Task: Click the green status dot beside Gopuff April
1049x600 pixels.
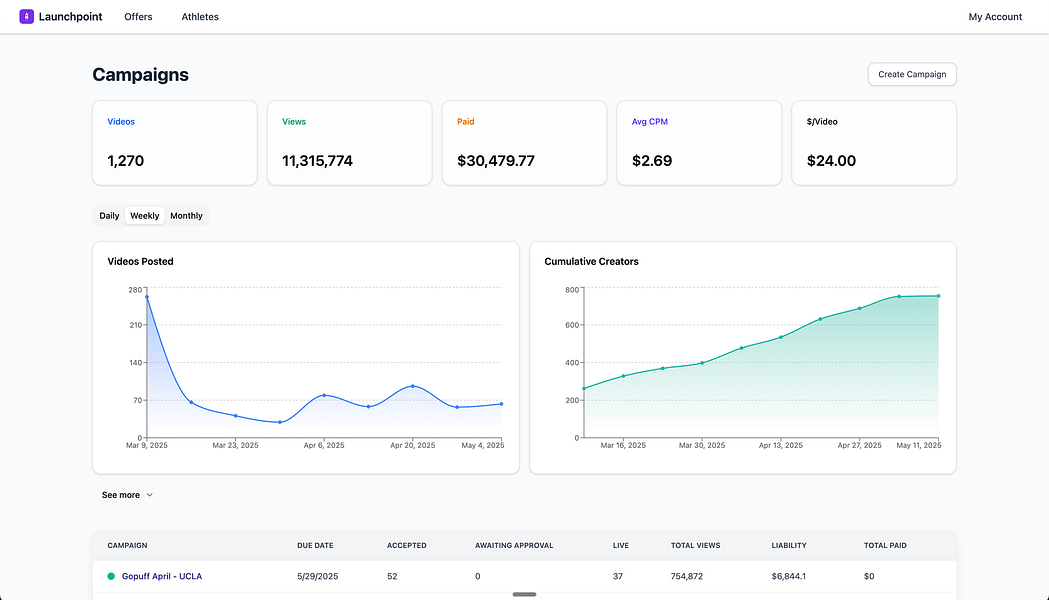Action: pos(110,576)
